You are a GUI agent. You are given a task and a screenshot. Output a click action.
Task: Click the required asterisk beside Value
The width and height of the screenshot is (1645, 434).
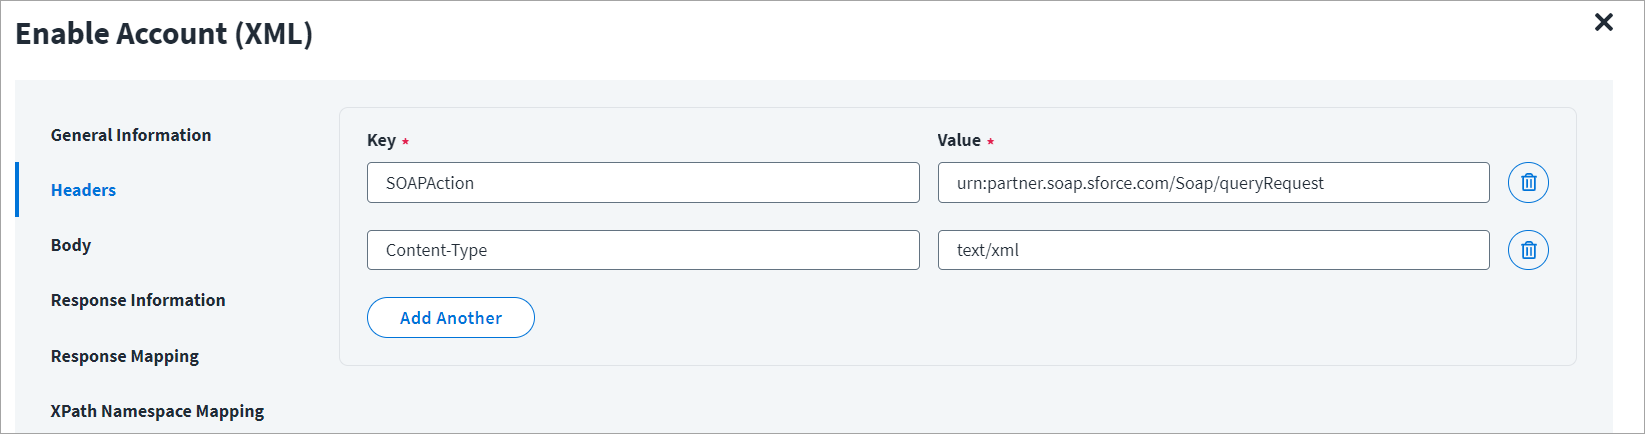click(x=990, y=142)
